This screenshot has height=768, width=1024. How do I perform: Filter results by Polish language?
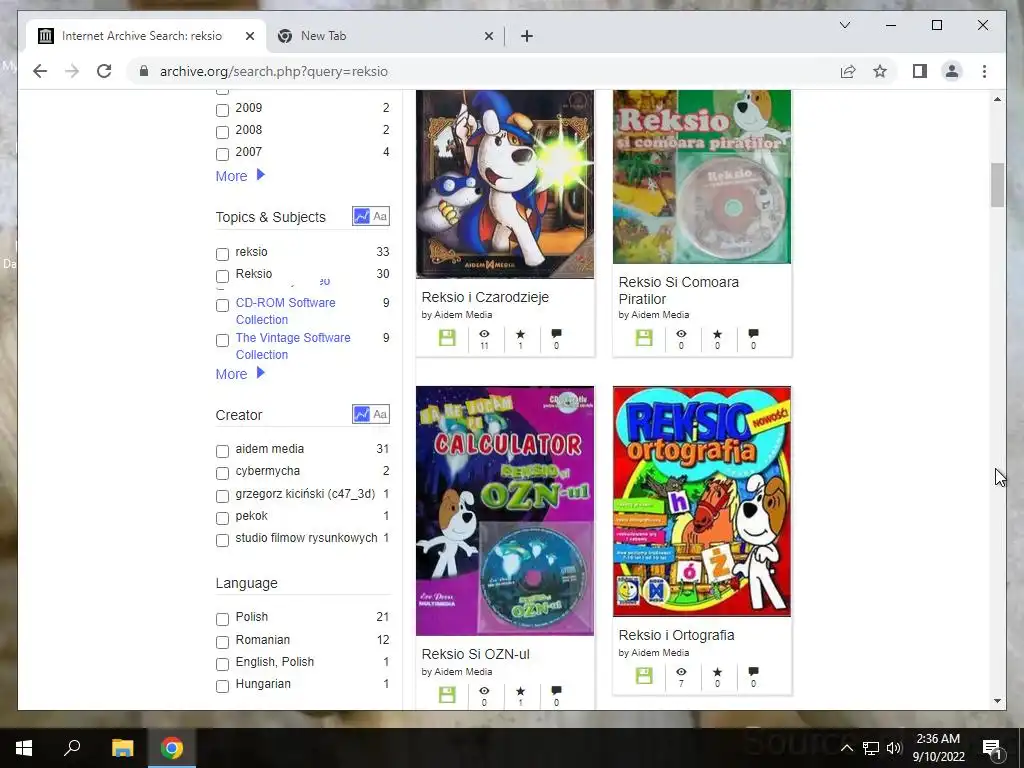pyautogui.click(x=222, y=619)
